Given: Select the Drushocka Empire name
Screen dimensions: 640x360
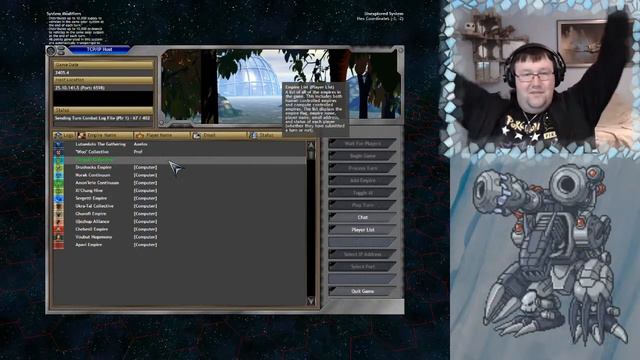Looking at the screenshot, I should [93, 167].
